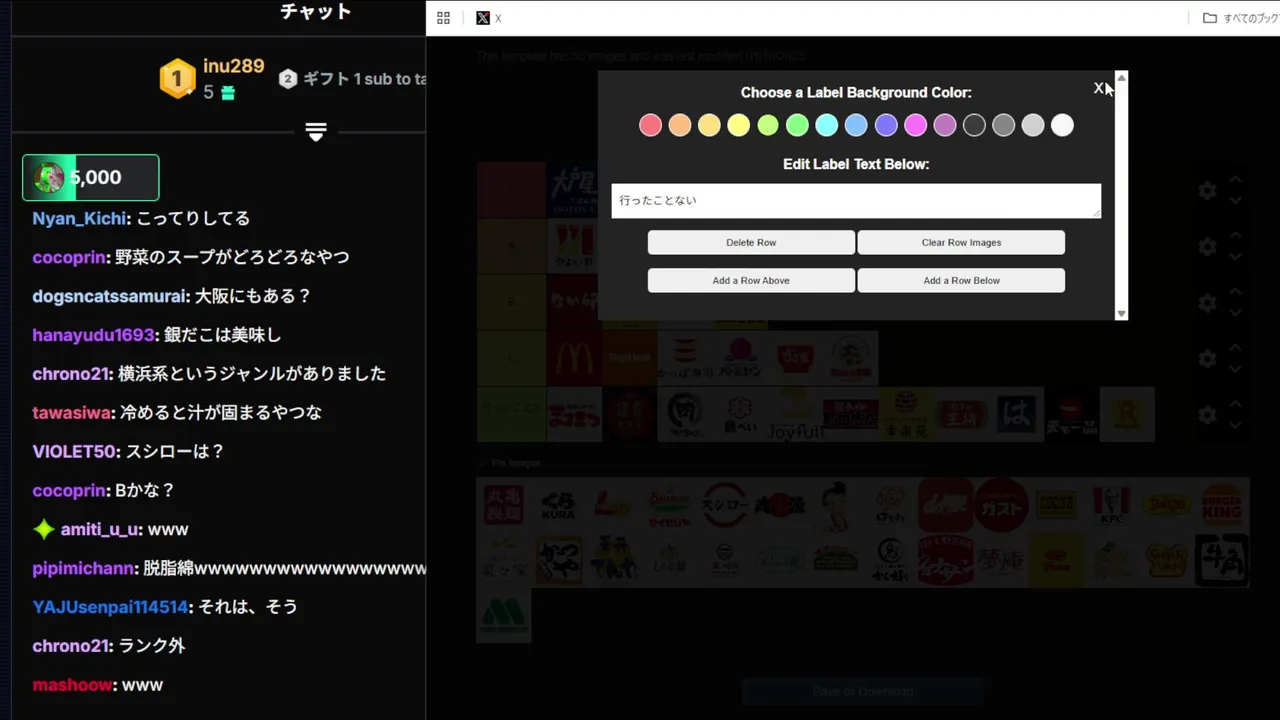Open settings gear for the Joyful row

pos(1207,414)
